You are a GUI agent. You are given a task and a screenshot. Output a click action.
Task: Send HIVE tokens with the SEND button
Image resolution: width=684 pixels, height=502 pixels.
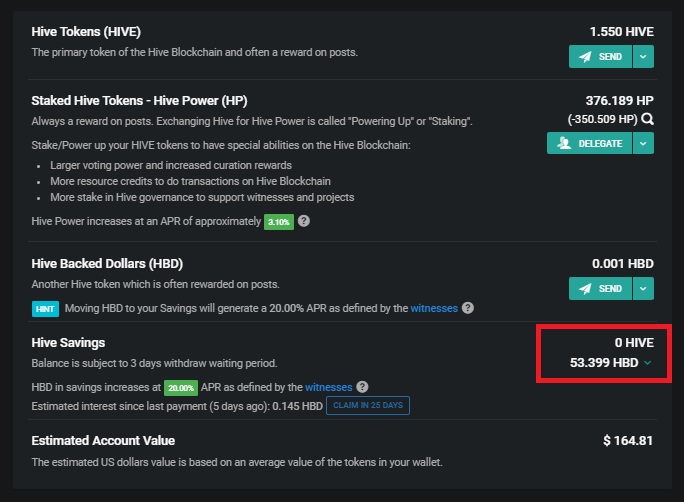tap(600, 57)
